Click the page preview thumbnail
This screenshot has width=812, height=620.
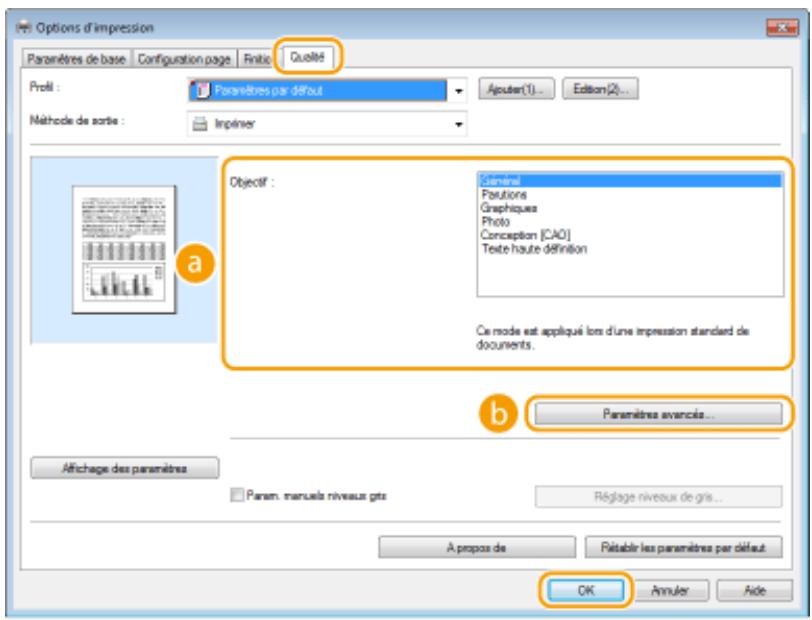(x=124, y=250)
